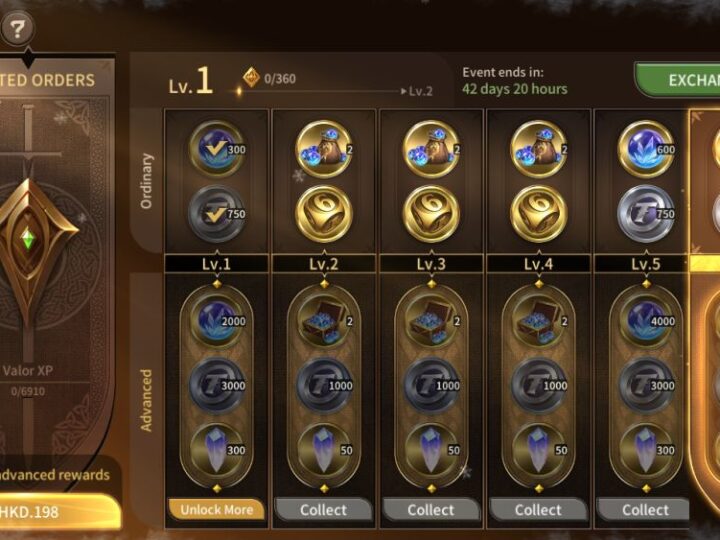This screenshot has width=720, height=540.
Task: Tap the 750 silver token reward at Lv.5
Action: coord(646,214)
